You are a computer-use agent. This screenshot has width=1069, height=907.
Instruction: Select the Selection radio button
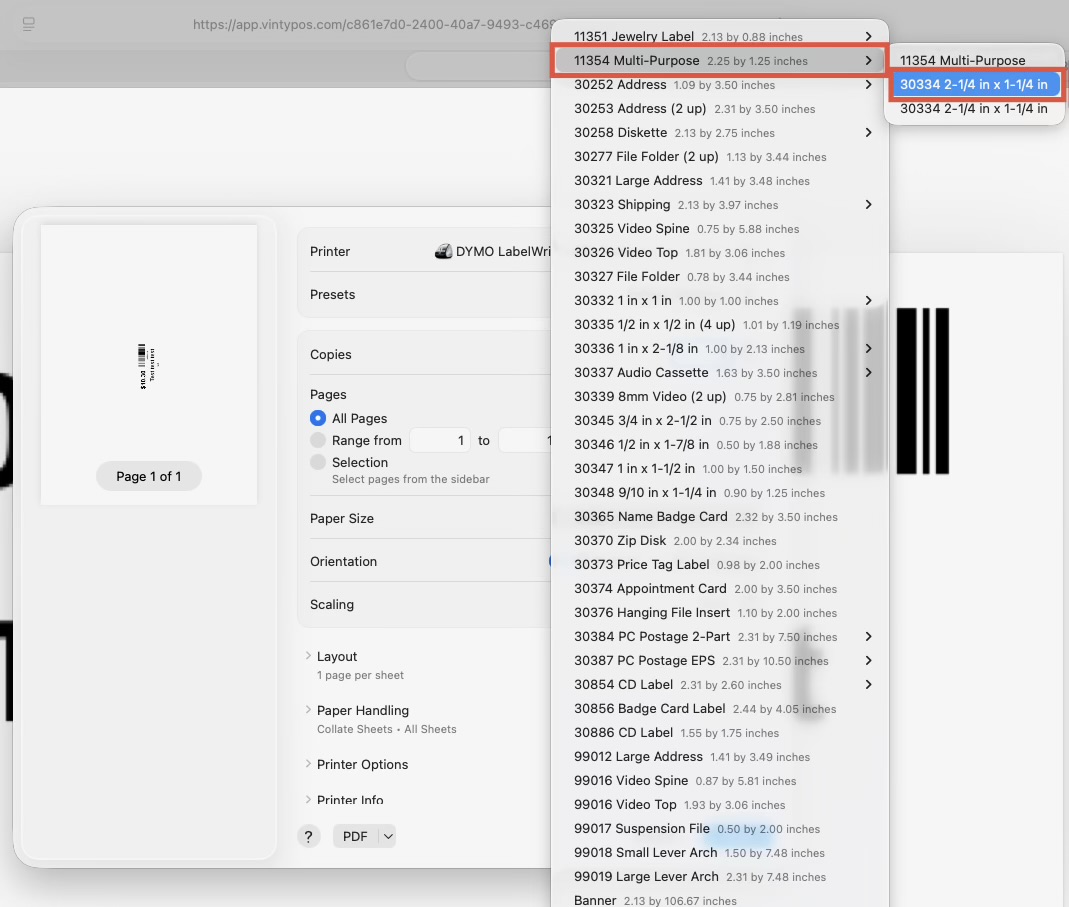tap(318, 462)
